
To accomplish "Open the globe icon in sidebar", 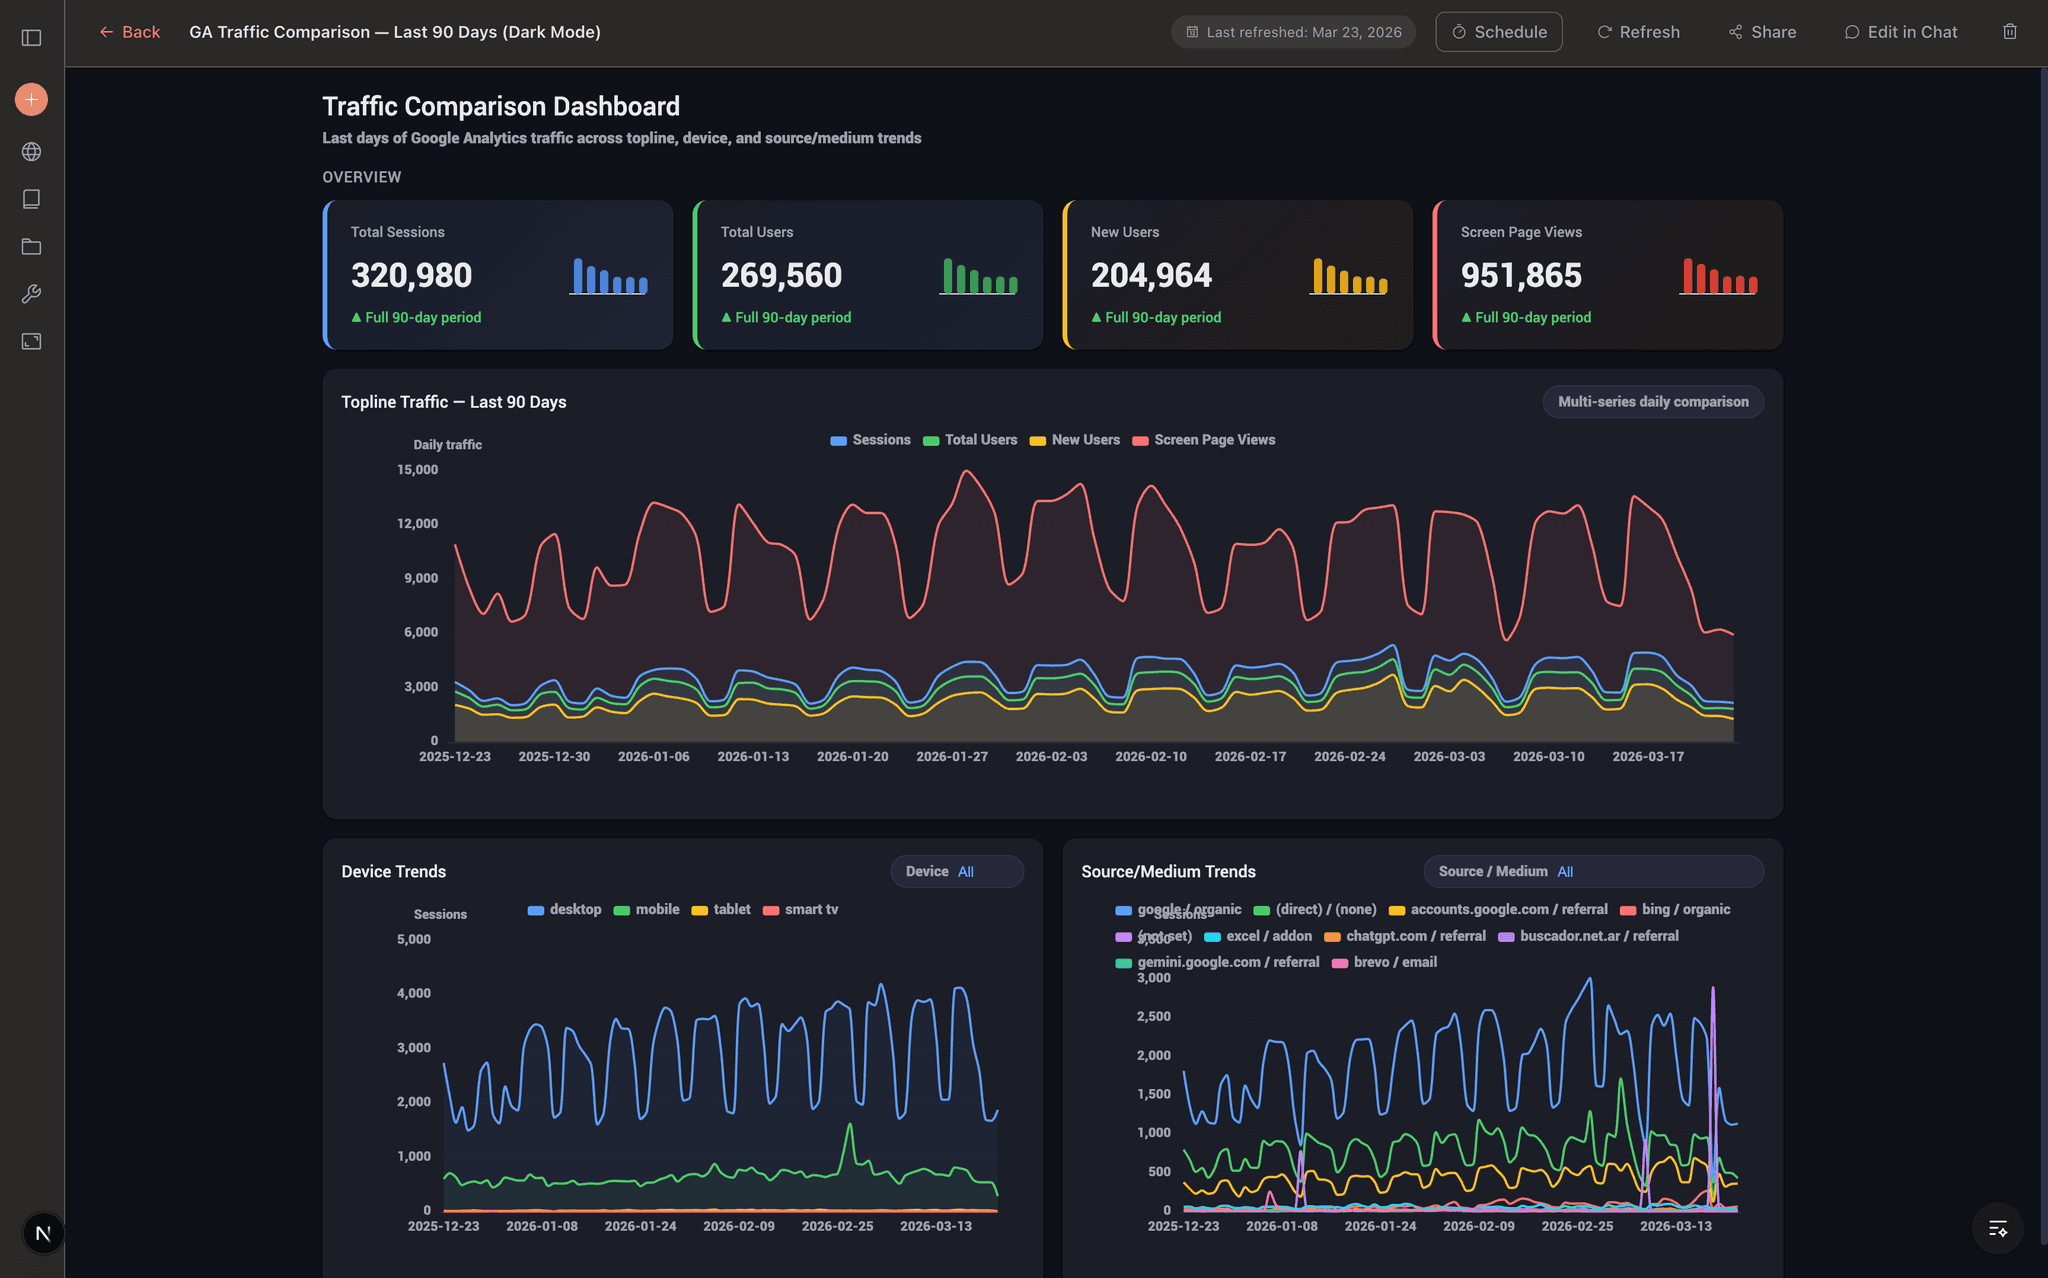I will click(x=31, y=152).
